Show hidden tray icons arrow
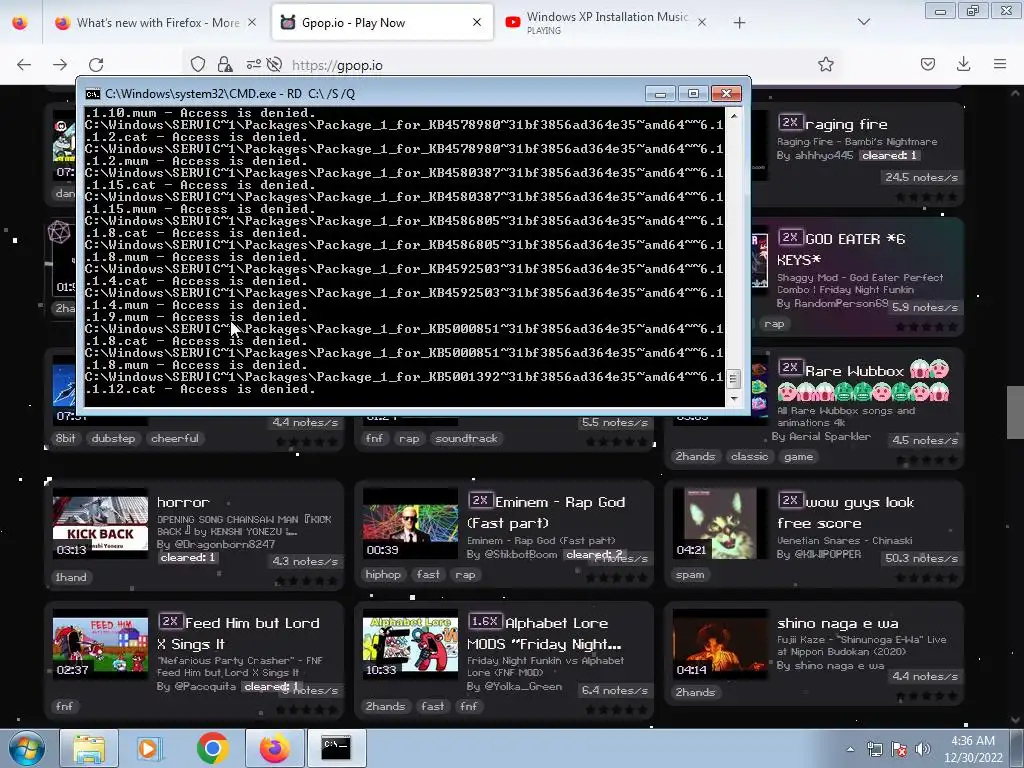The image size is (1024, 768). (850, 749)
